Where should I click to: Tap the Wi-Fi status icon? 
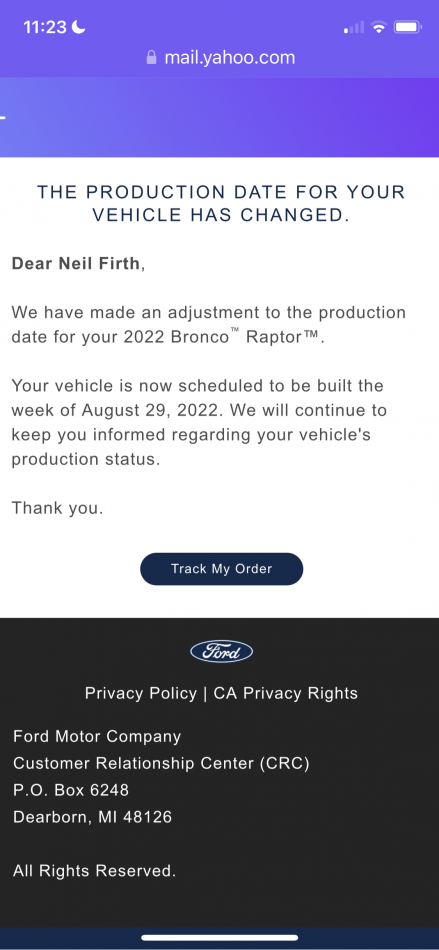379,27
